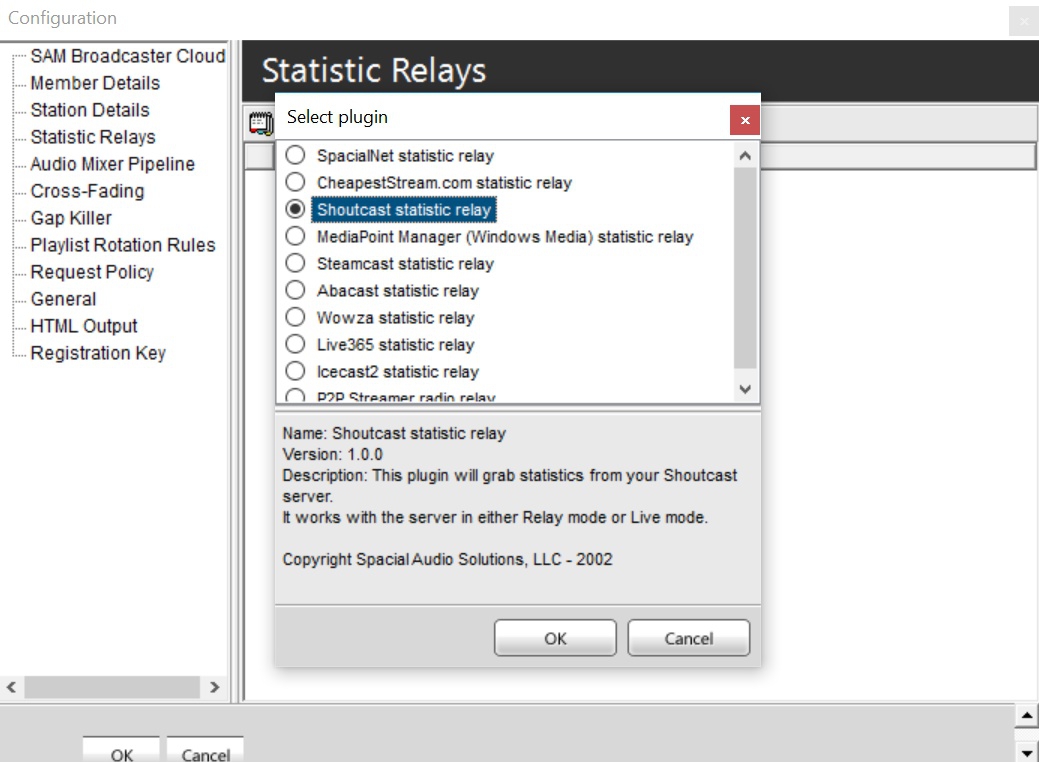Image resolution: width=1039 pixels, height=762 pixels.
Task: Cancel the Select plugin dialog
Action: click(688, 638)
